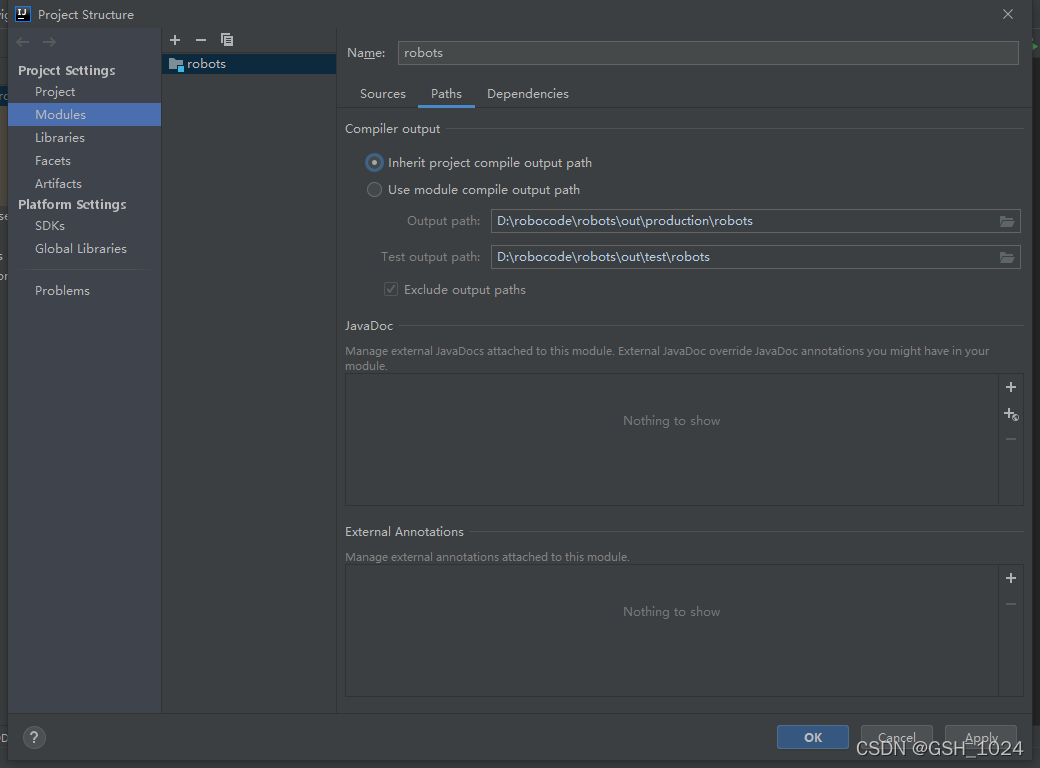Select Inherit project compile output path
Image resolution: width=1040 pixels, height=768 pixels.
[375, 162]
